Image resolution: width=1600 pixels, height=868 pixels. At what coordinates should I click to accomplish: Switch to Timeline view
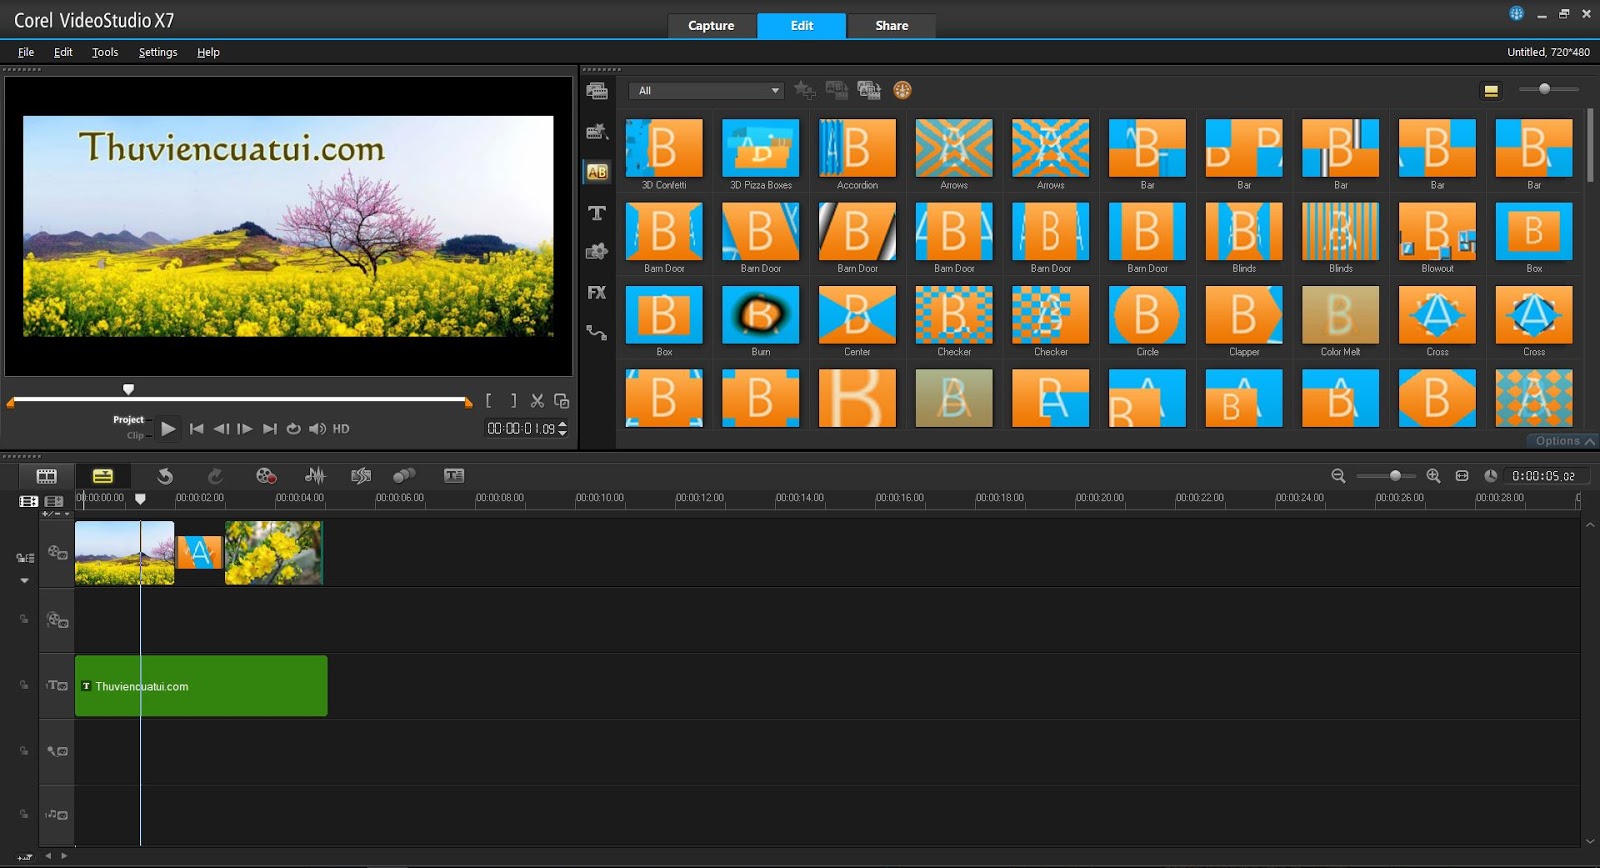point(102,476)
